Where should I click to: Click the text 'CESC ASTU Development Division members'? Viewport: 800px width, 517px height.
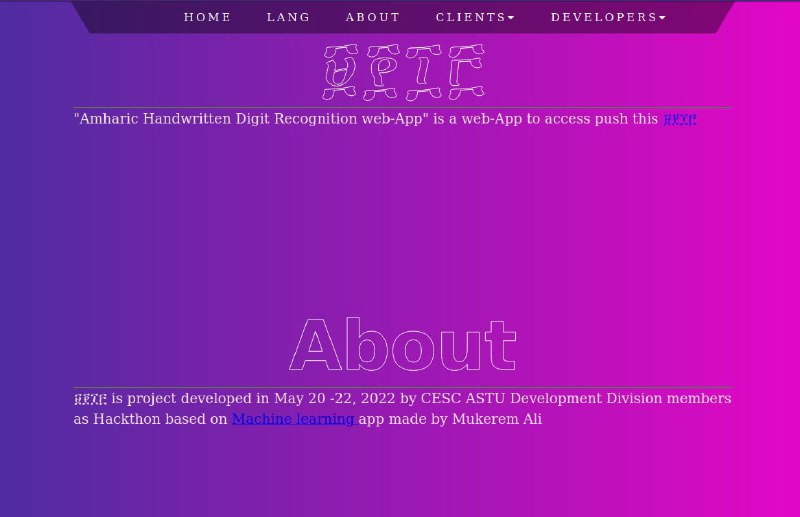pyautogui.click(x=576, y=398)
